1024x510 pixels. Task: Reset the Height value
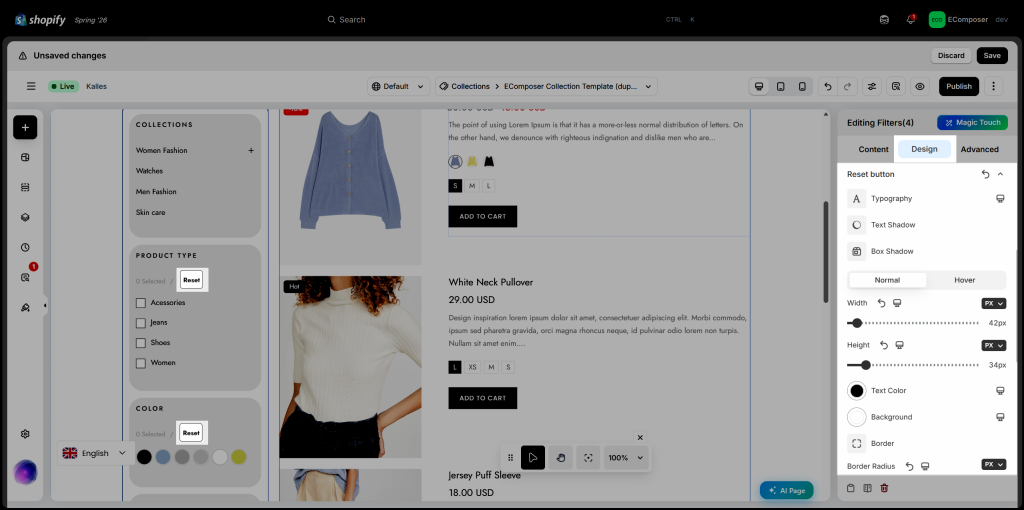point(884,345)
